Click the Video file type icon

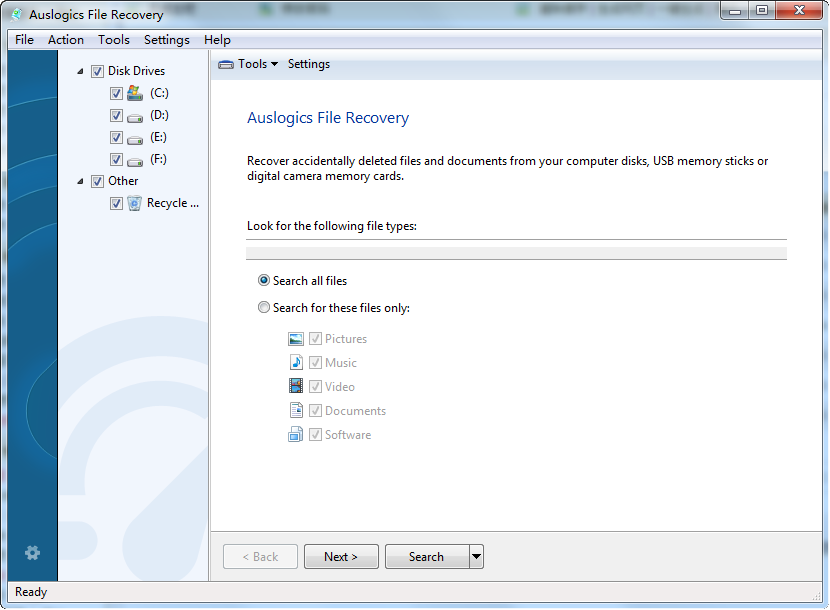coord(296,386)
